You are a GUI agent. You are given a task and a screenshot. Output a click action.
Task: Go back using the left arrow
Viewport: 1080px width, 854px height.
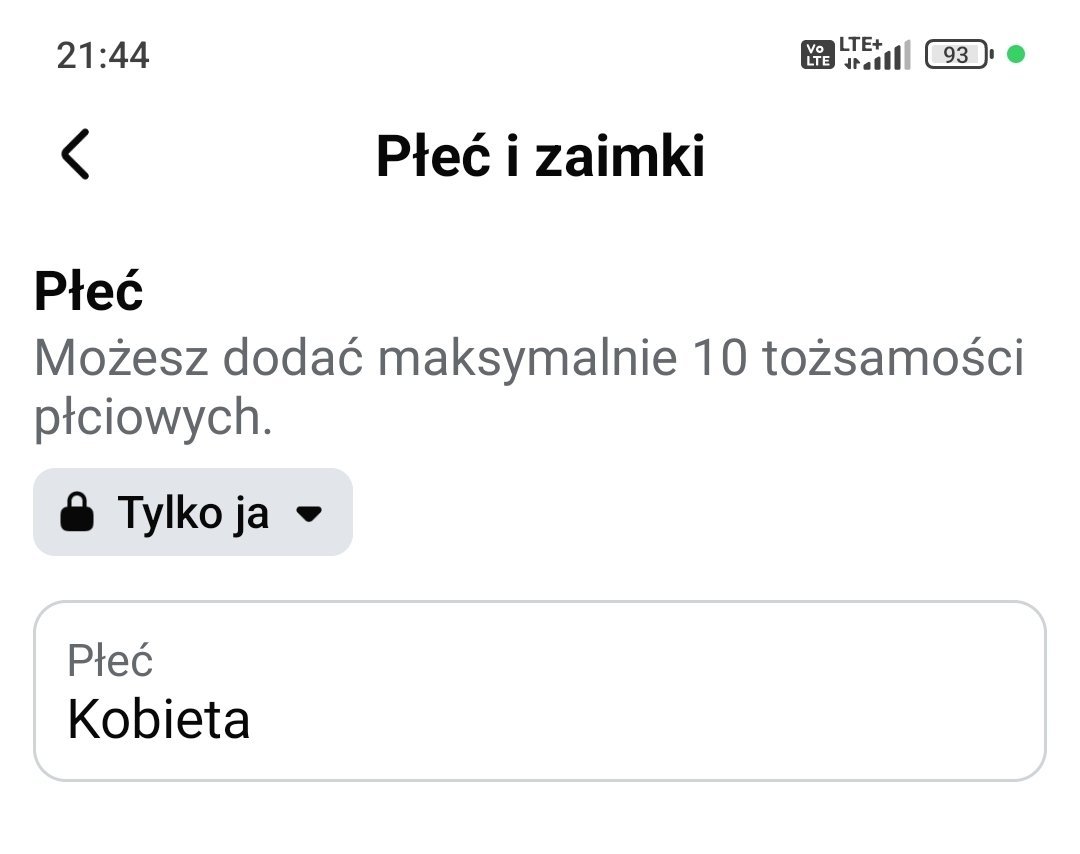tap(75, 155)
